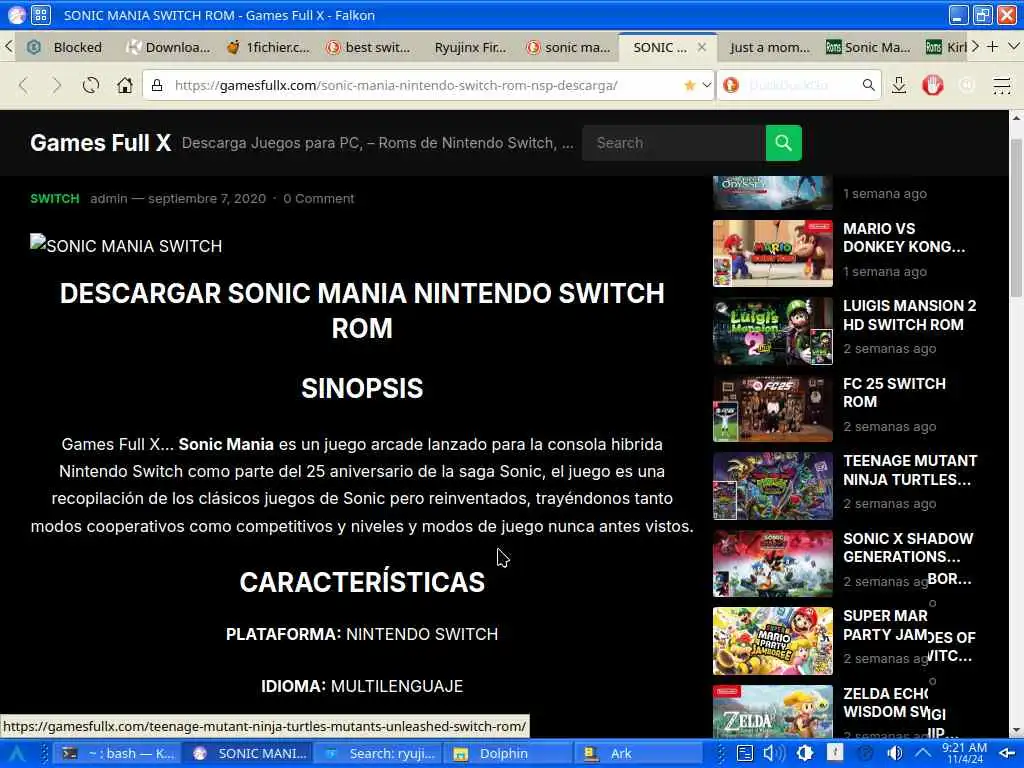Open the SWITCH category link
Image resolution: width=1024 pixels, height=768 pixels.
(55, 199)
